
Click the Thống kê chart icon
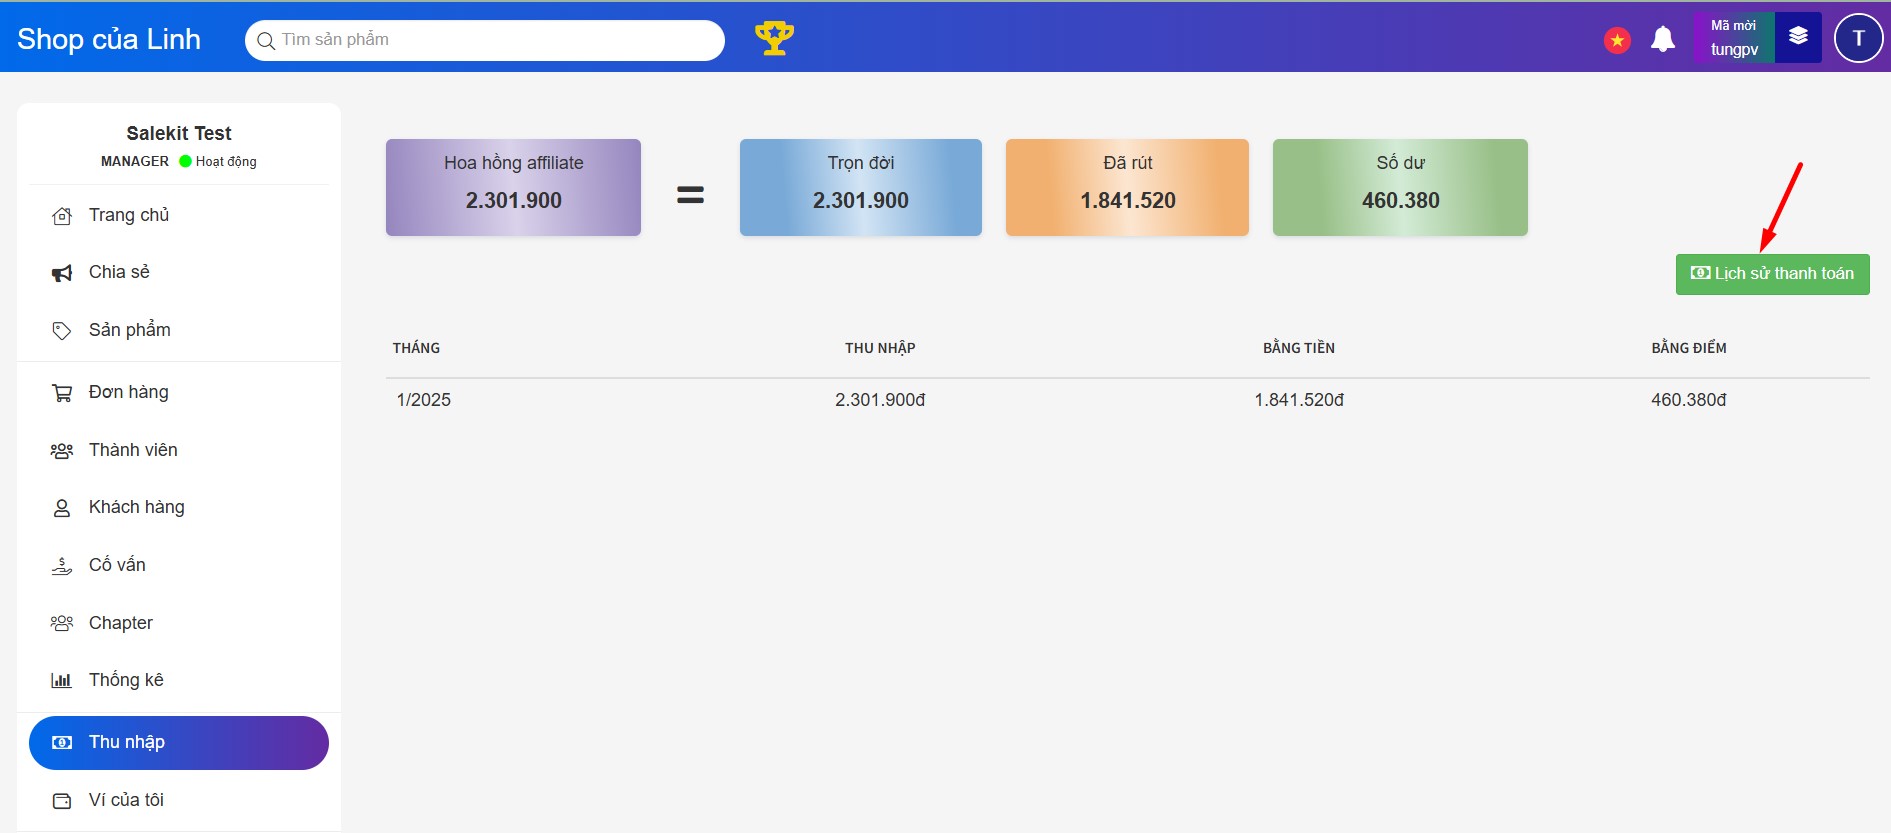(62, 681)
